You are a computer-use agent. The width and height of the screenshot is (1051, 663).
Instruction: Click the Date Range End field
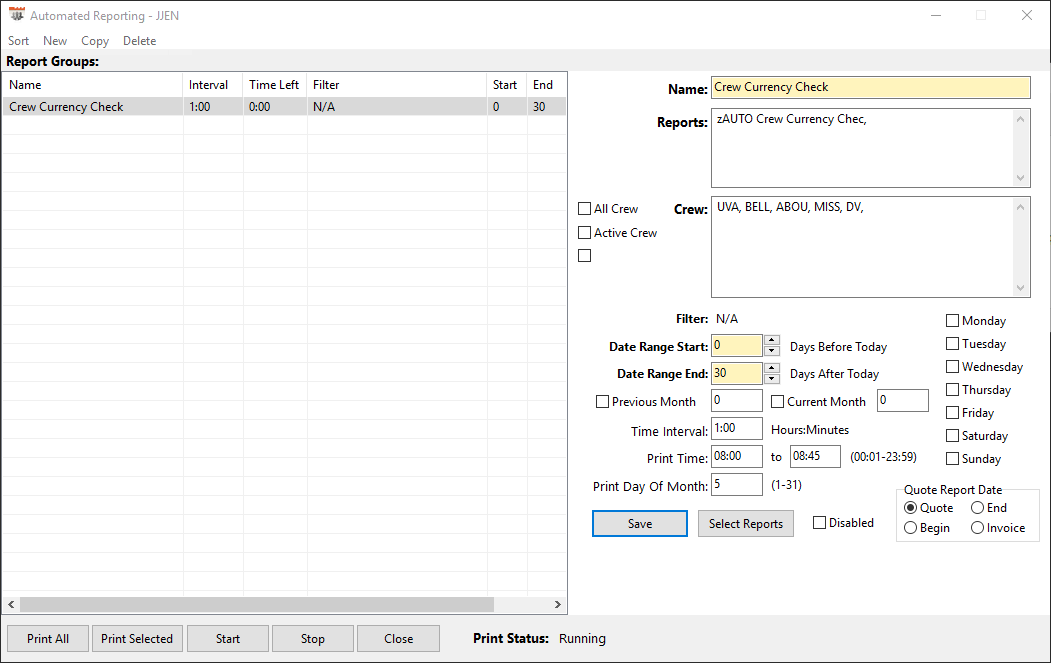pyautogui.click(x=737, y=373)
